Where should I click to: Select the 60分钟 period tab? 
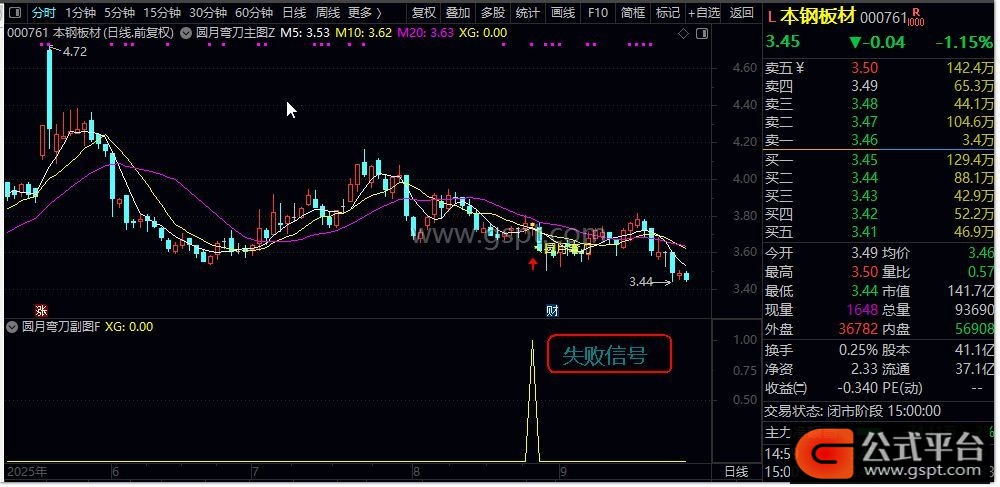tap(254, 13)
